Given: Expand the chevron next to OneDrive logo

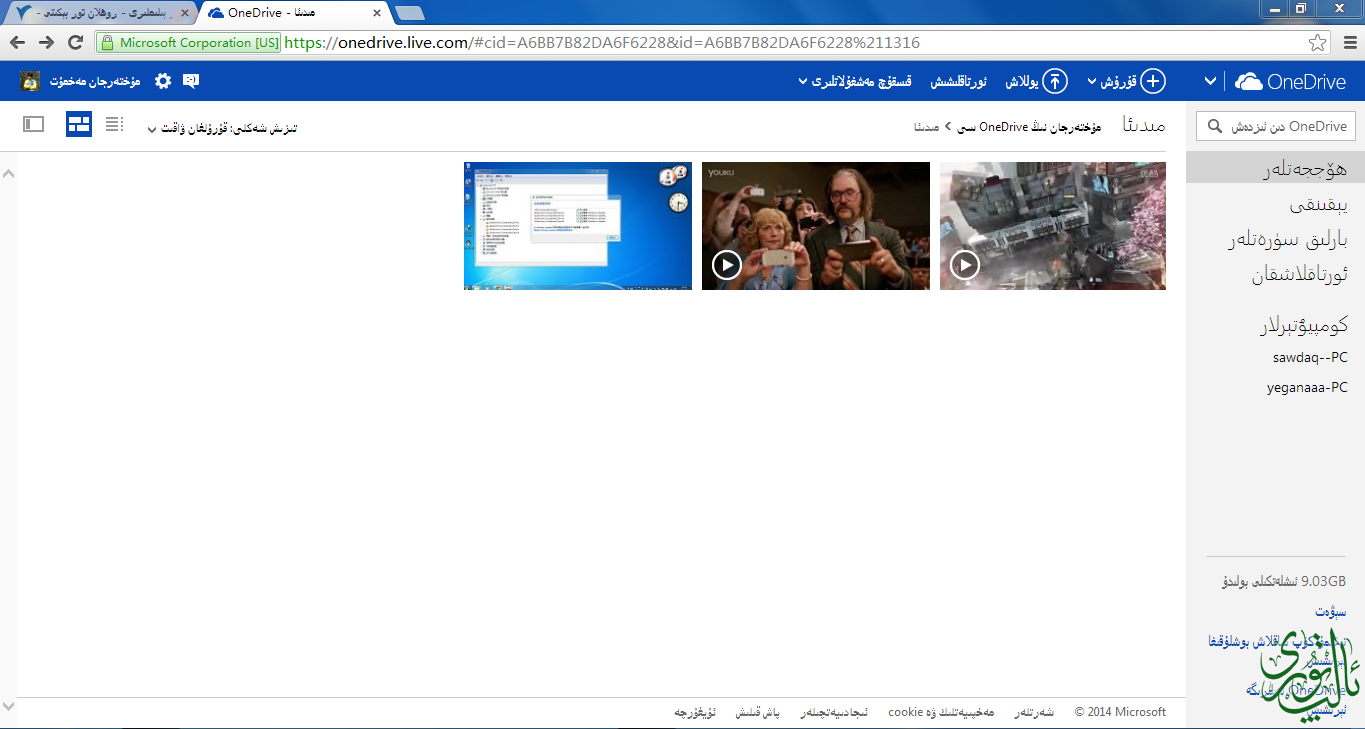Looking at the screenshot, I should (x=1211, y=81).
